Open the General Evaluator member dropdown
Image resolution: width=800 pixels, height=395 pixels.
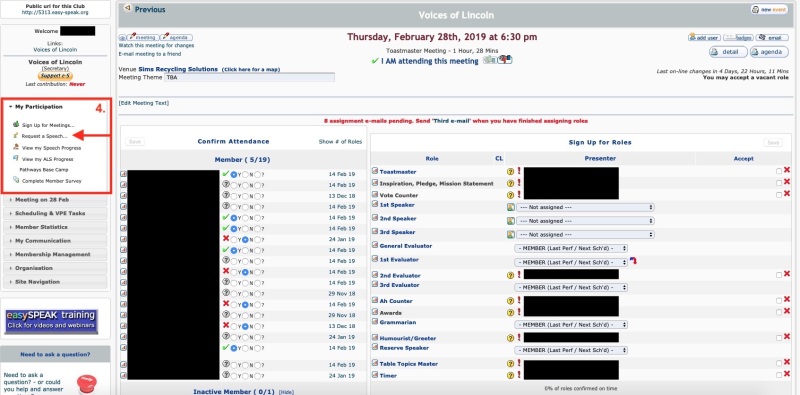(571, 248)
